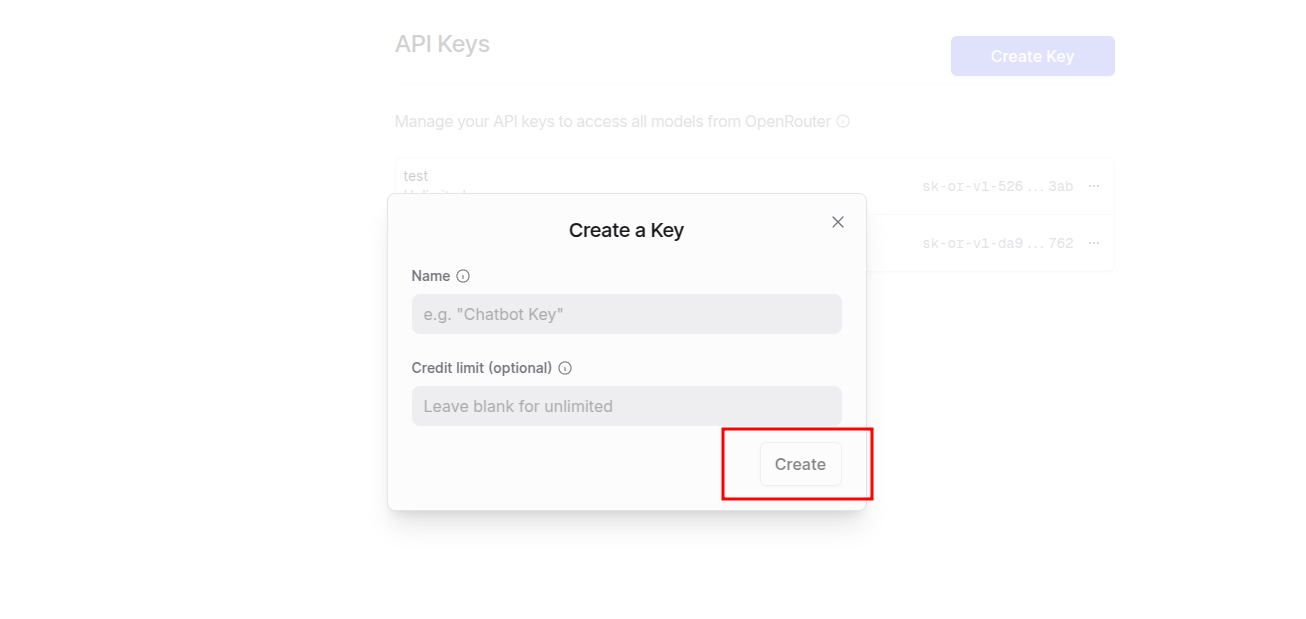
Task: Open the ellipsis menu for the sk-or-v1-da9 key
Action: pos(1093,243)
